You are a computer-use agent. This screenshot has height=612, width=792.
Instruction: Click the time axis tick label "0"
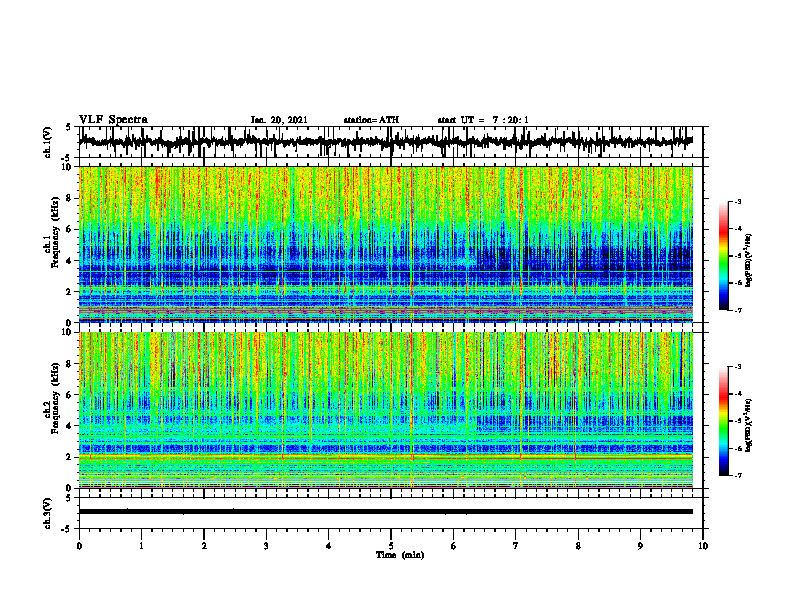click(x=79, y=546)
